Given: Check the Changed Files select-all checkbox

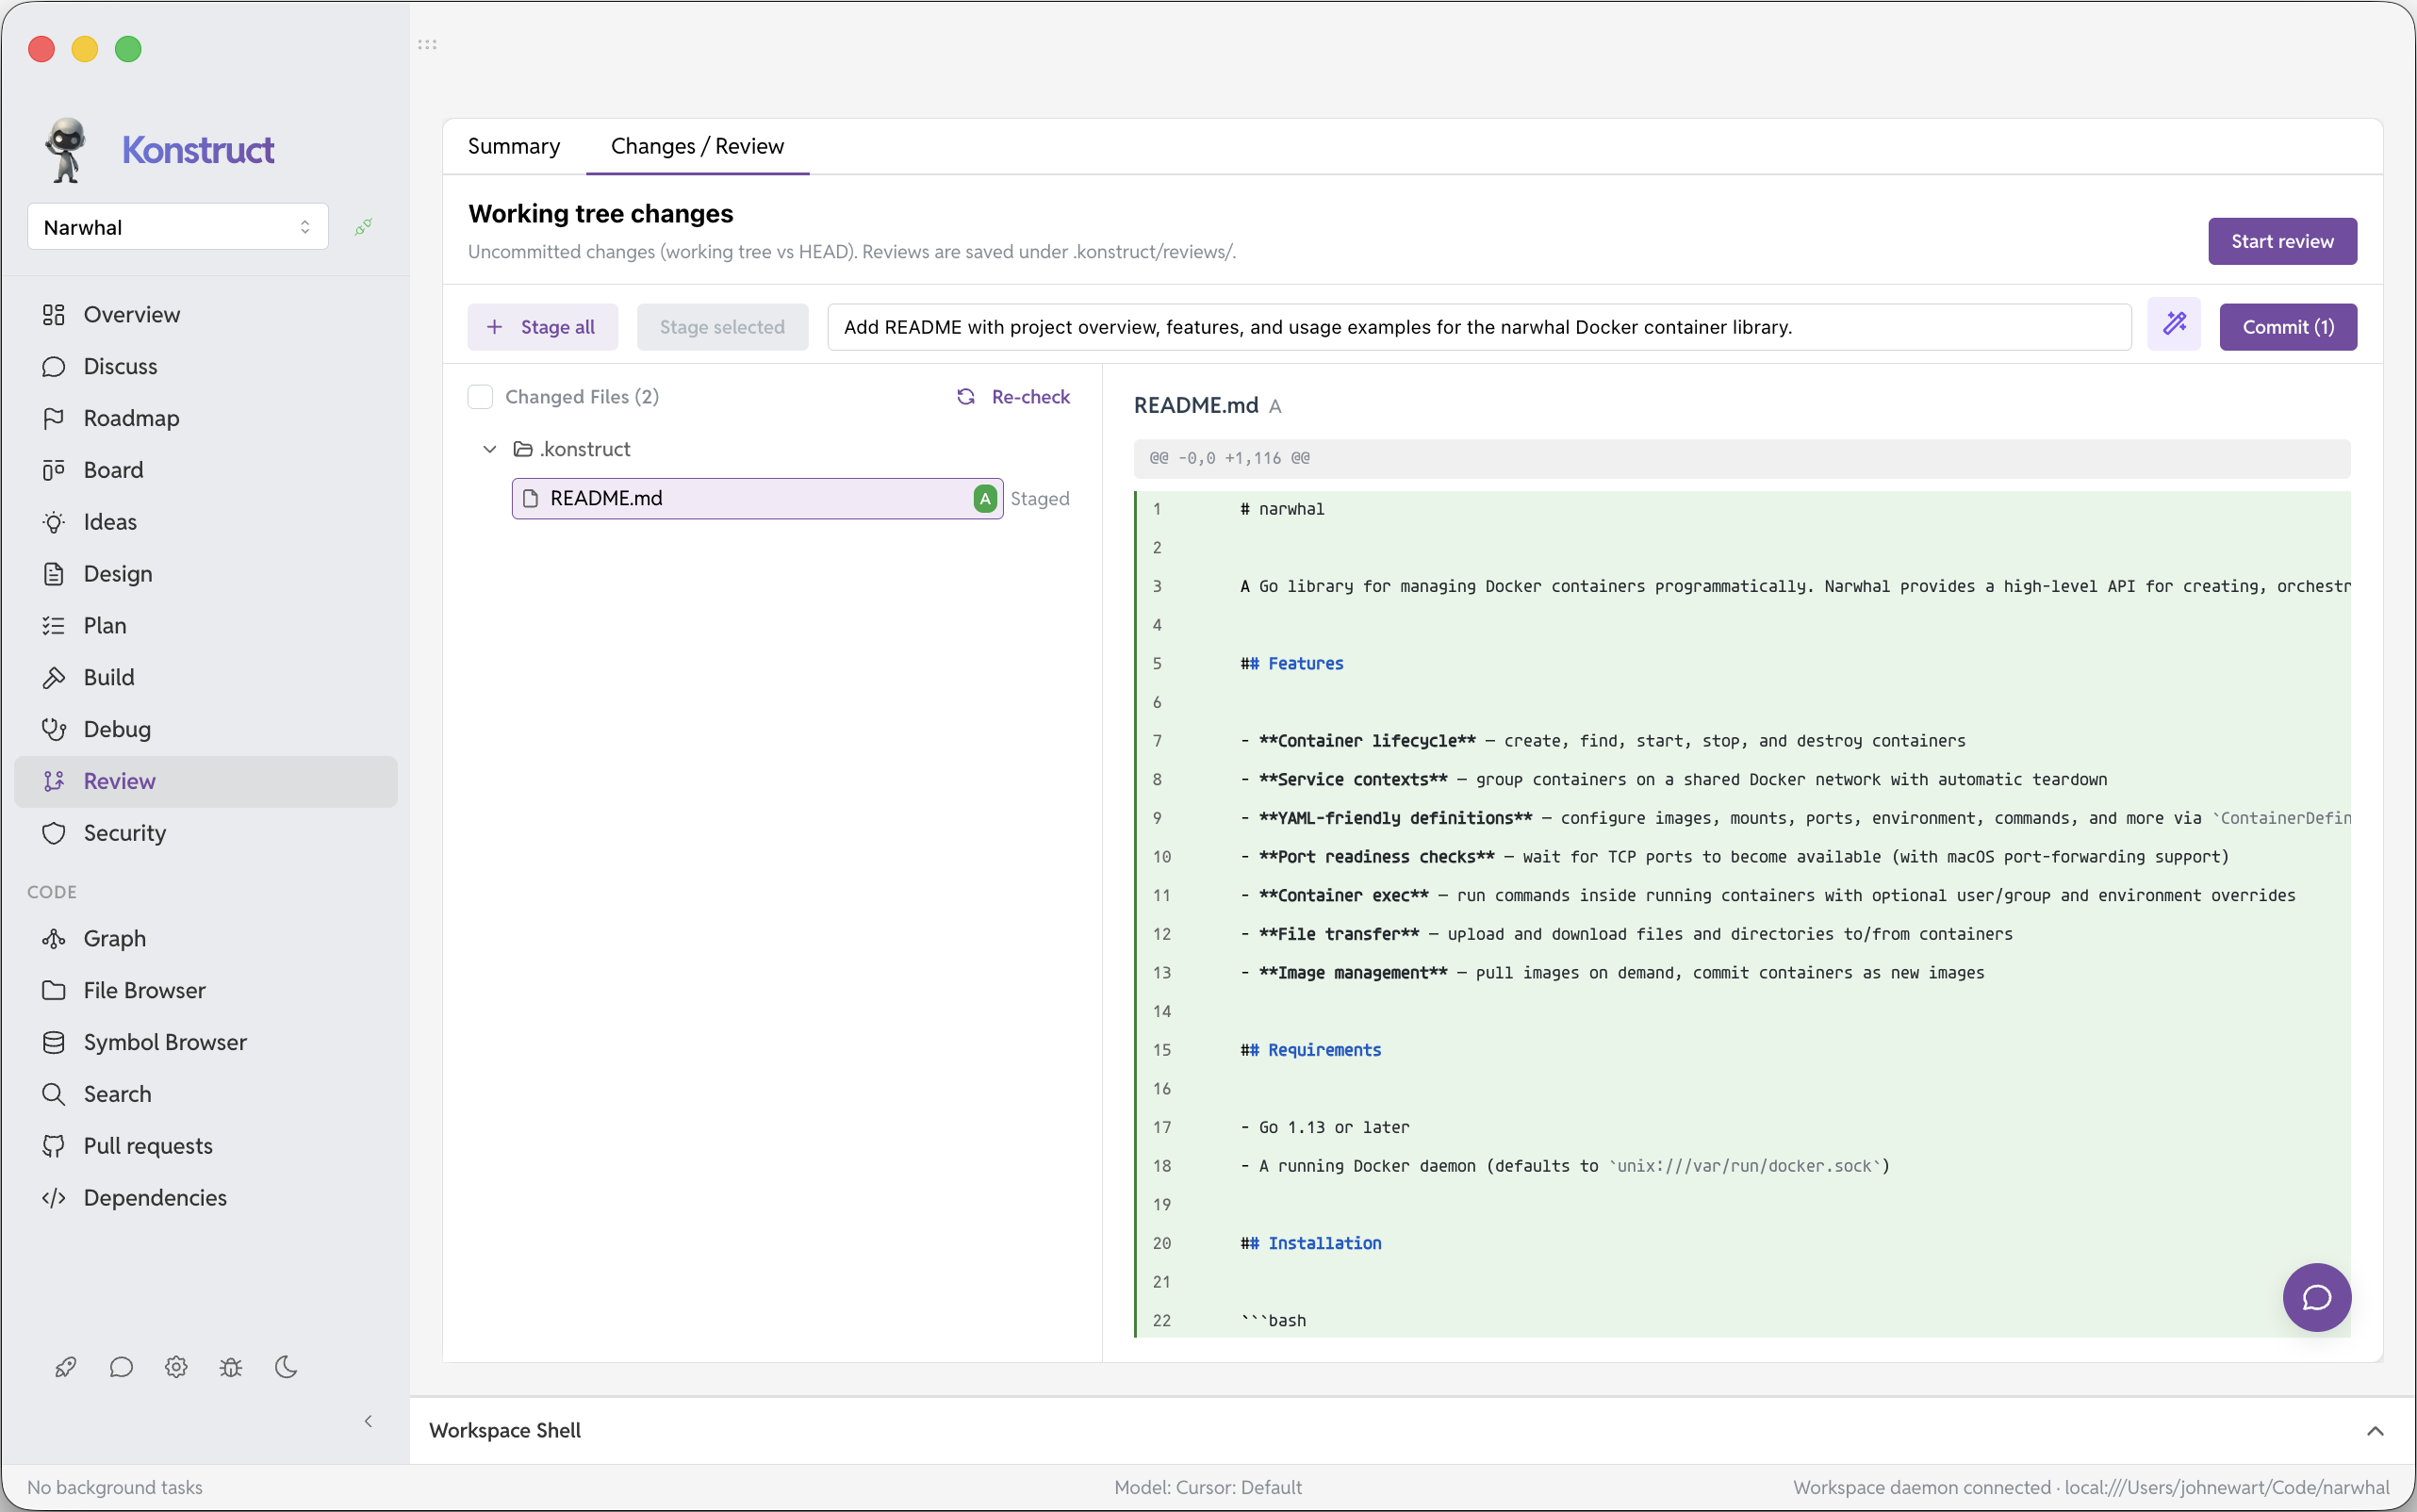Looking at the screenshot, I should pyautogui.click(x=480, y=397).
